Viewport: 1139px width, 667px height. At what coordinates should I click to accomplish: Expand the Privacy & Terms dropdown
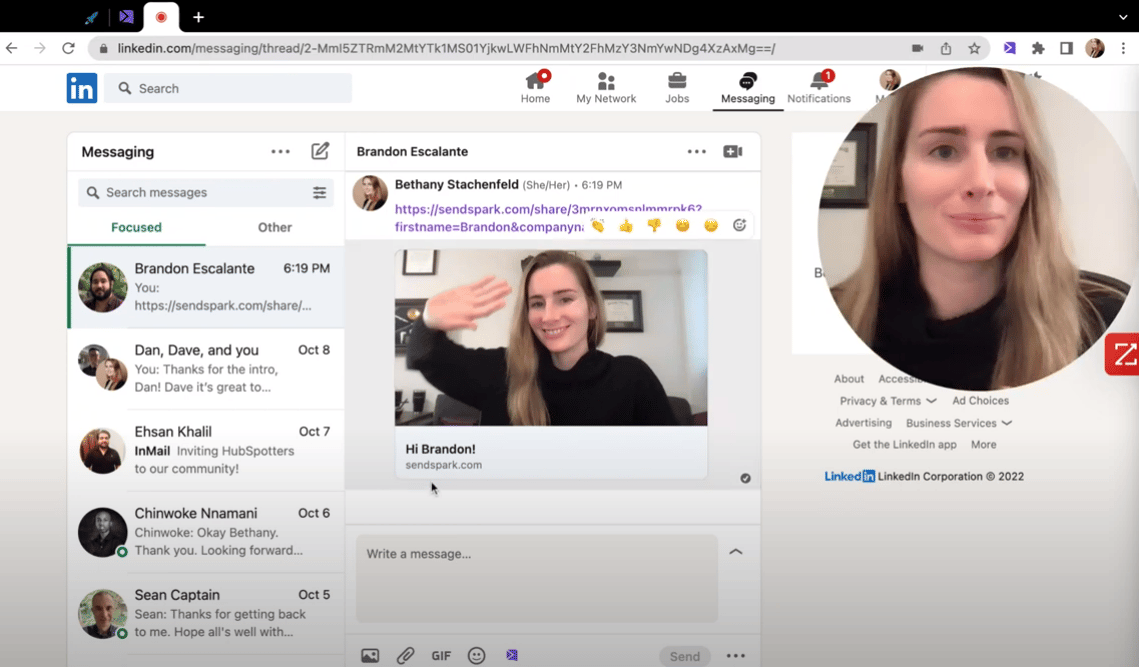point(888,401)
